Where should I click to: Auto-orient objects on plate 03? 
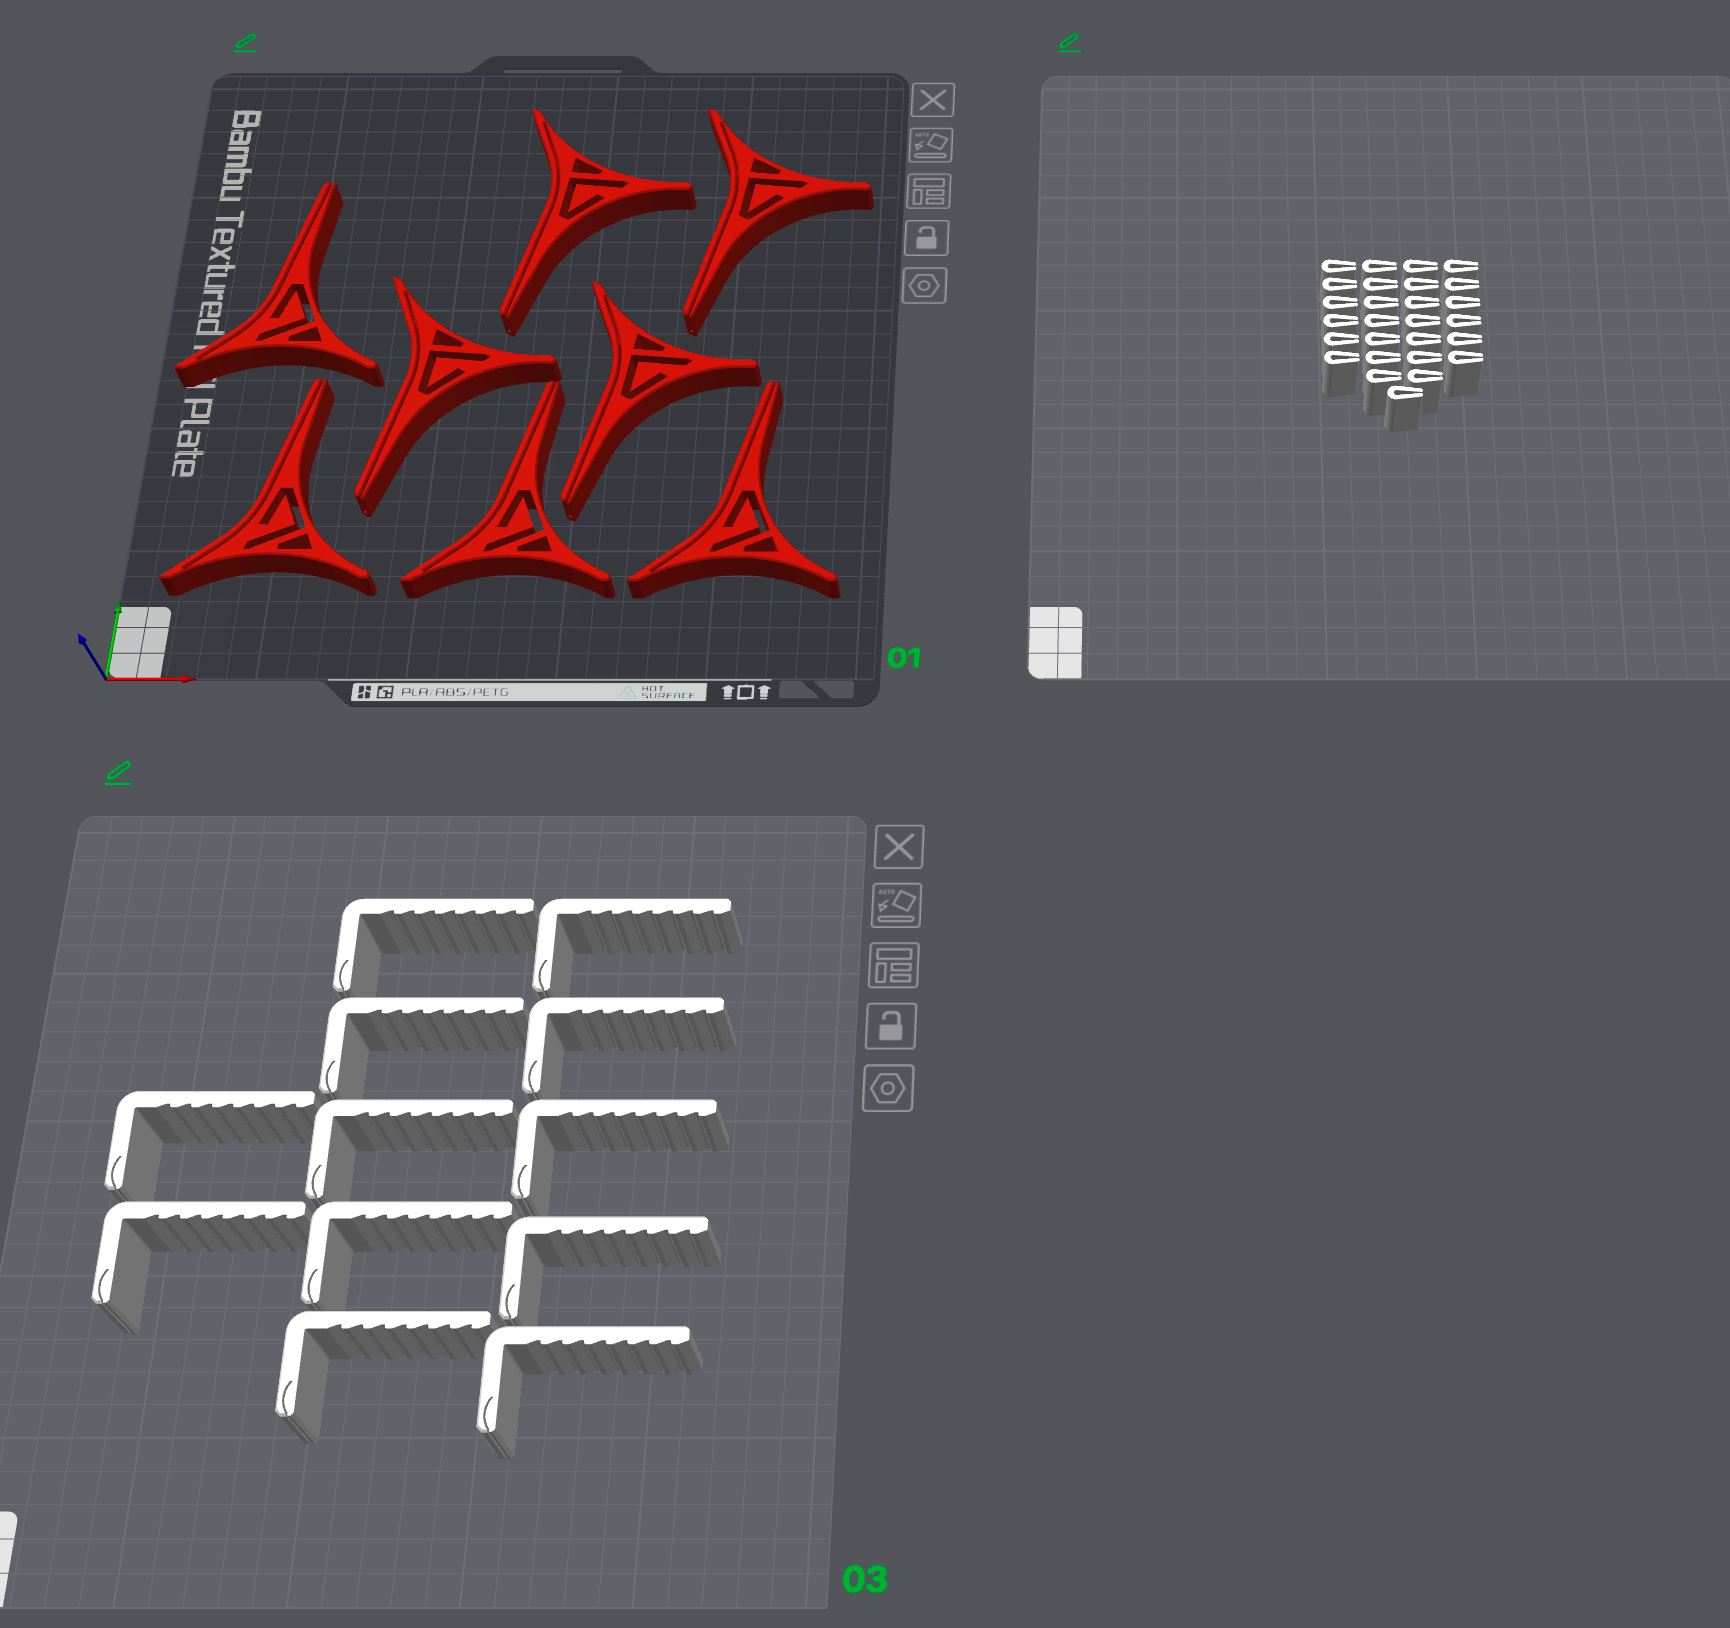[896, 906]
